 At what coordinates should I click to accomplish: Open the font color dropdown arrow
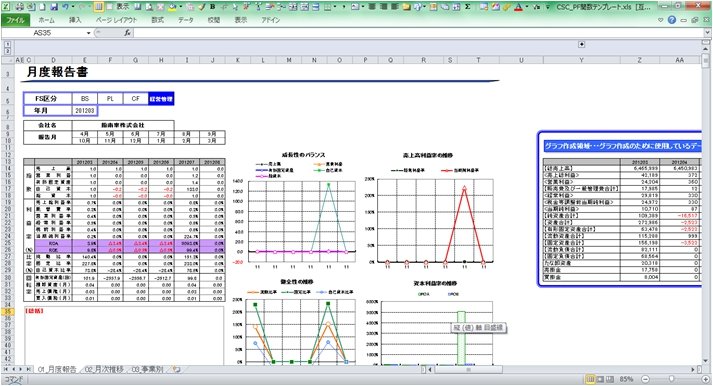(527, 7)
